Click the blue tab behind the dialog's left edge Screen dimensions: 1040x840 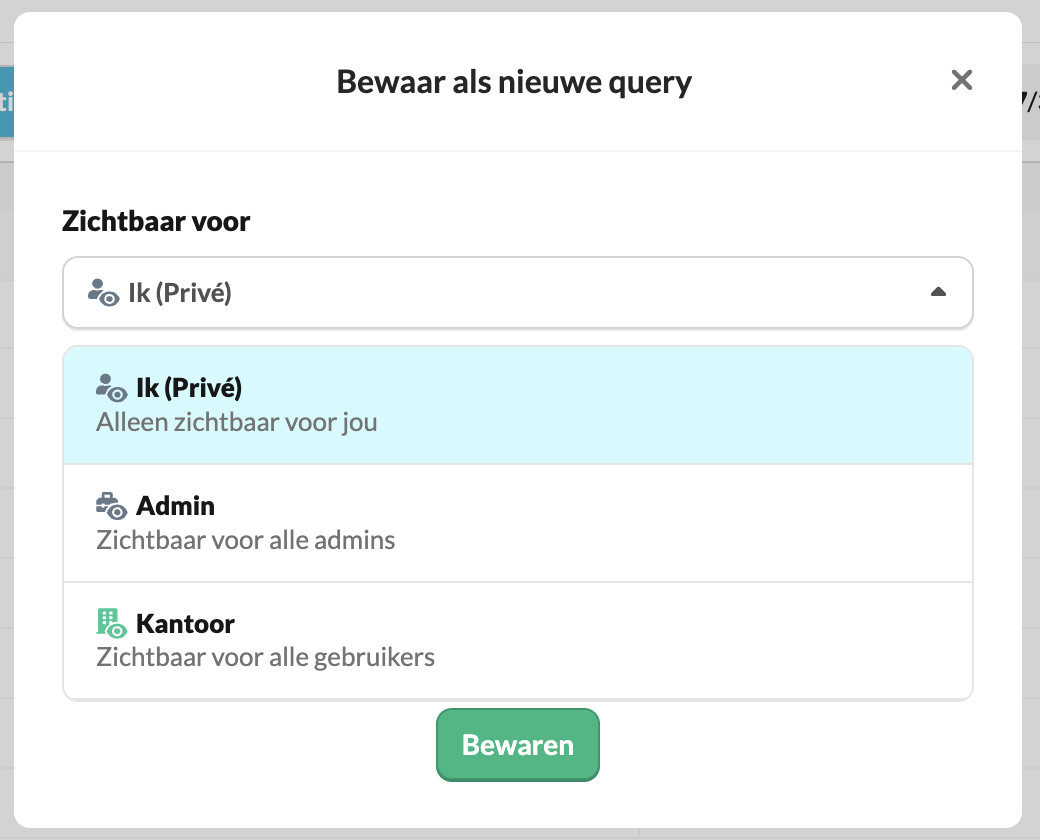(x=6, y=101)
